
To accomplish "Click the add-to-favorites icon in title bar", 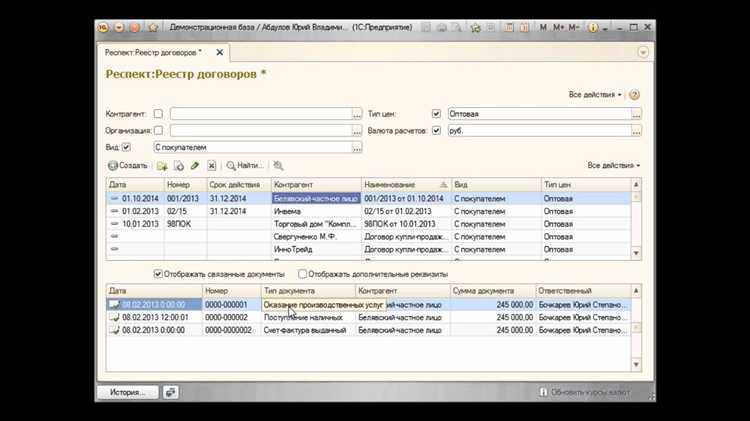I will [x=475, y=28].
